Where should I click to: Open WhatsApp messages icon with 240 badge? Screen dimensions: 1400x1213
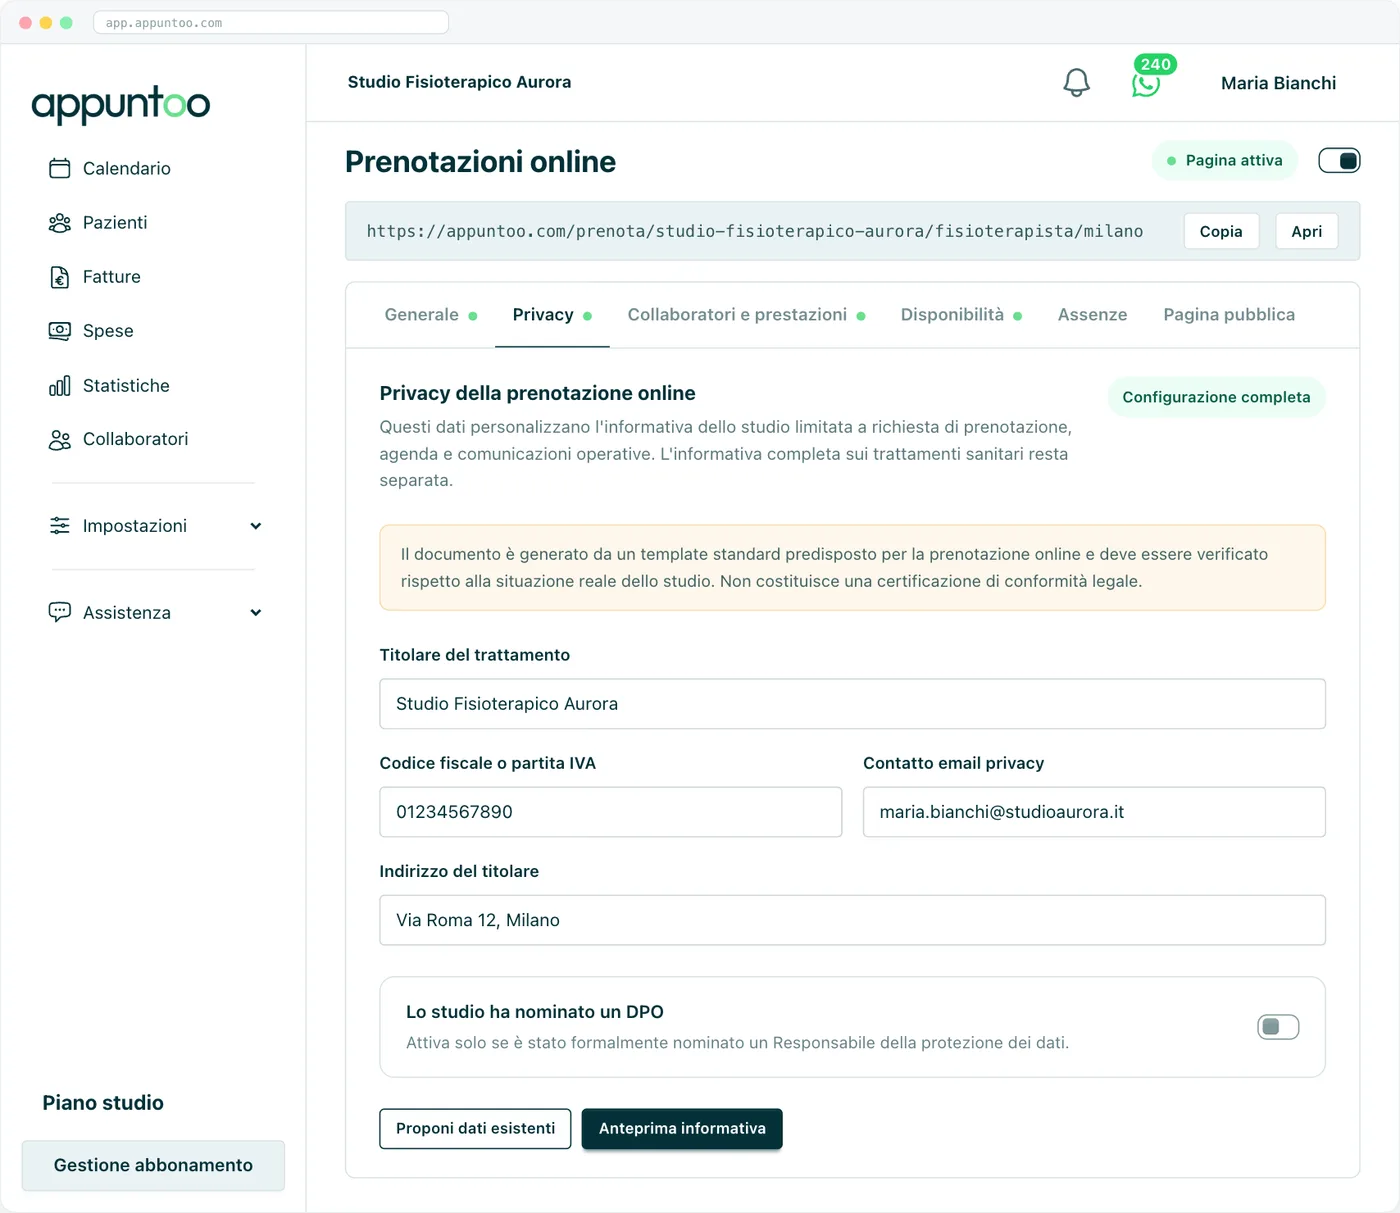(x=1146, y=83)
